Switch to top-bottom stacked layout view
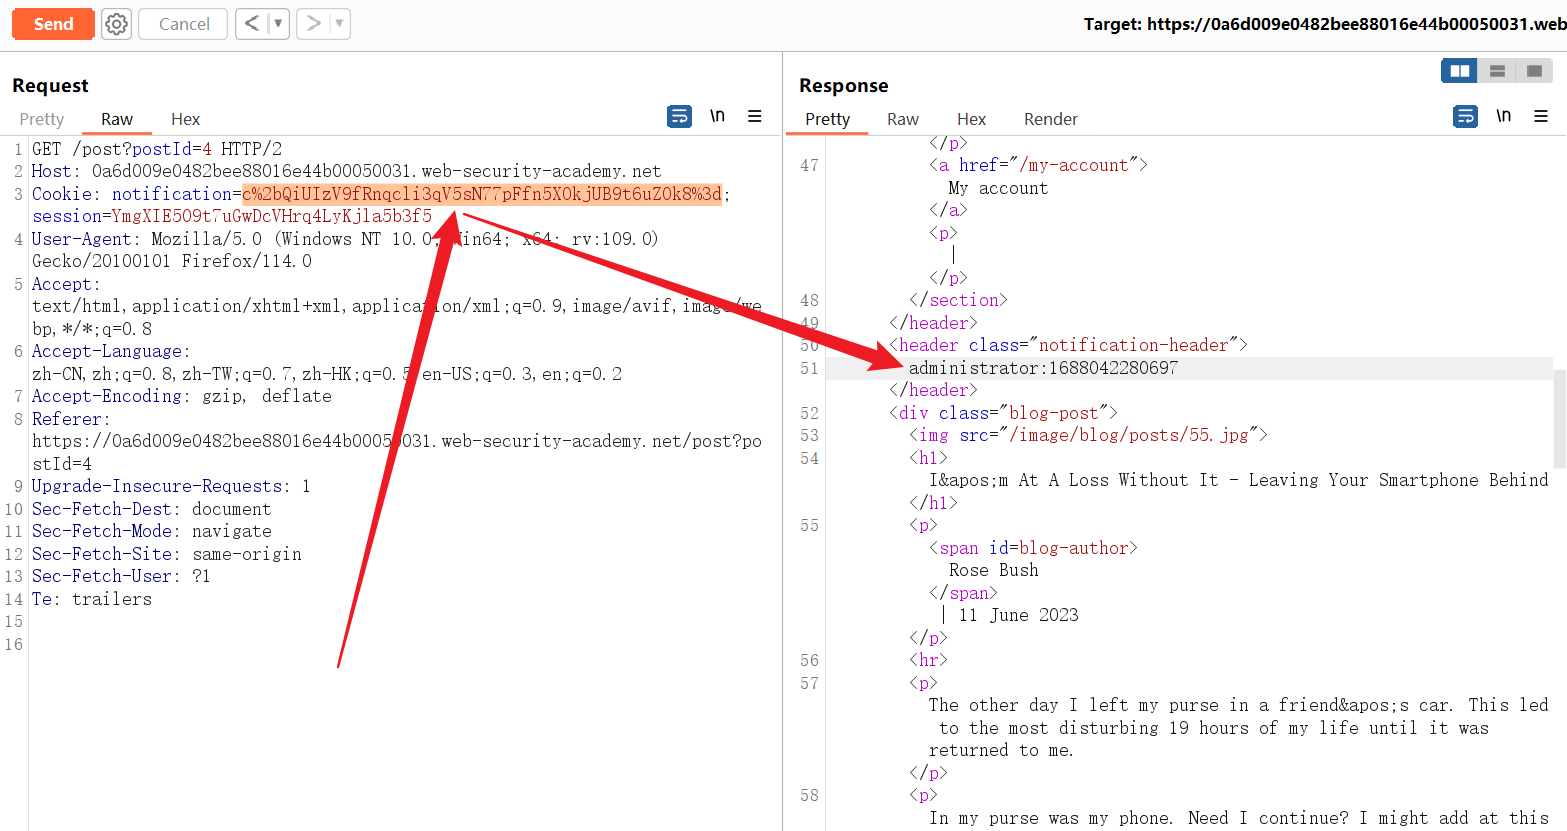The width and height of the screenshot is (1567, 831). [1497, 71]
